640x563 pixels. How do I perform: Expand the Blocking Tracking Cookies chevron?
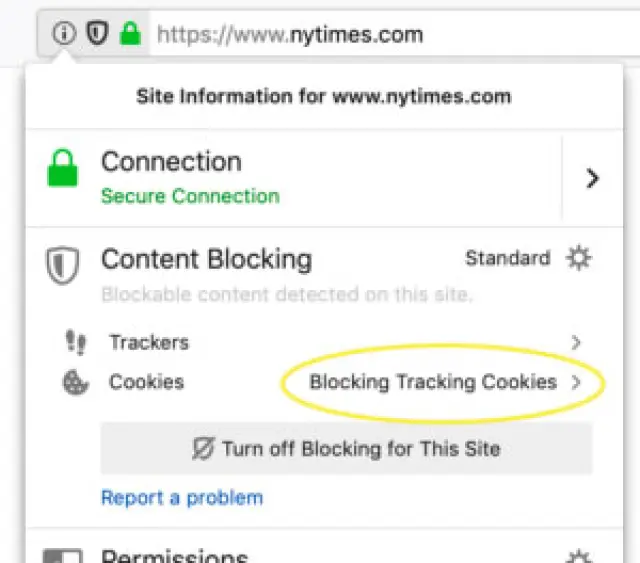576,382
